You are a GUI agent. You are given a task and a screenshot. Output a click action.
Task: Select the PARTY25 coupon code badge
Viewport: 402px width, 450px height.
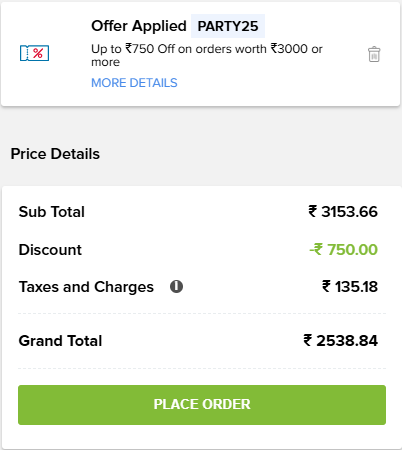click(228, 26)
